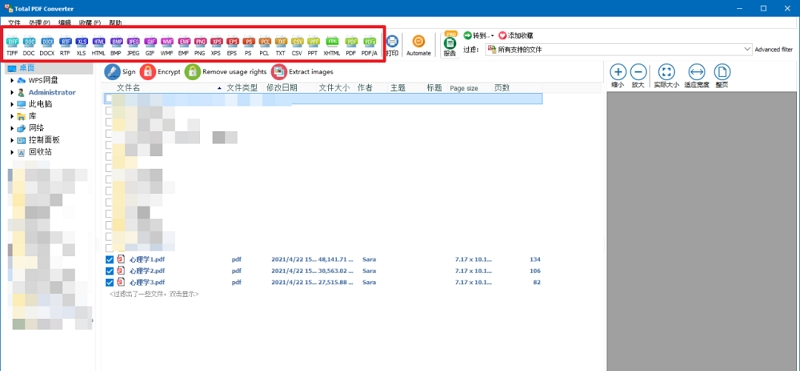Pick the PCL format icon
The width and height of the screenshot is (800, 371).
click(x=264, y=45)
